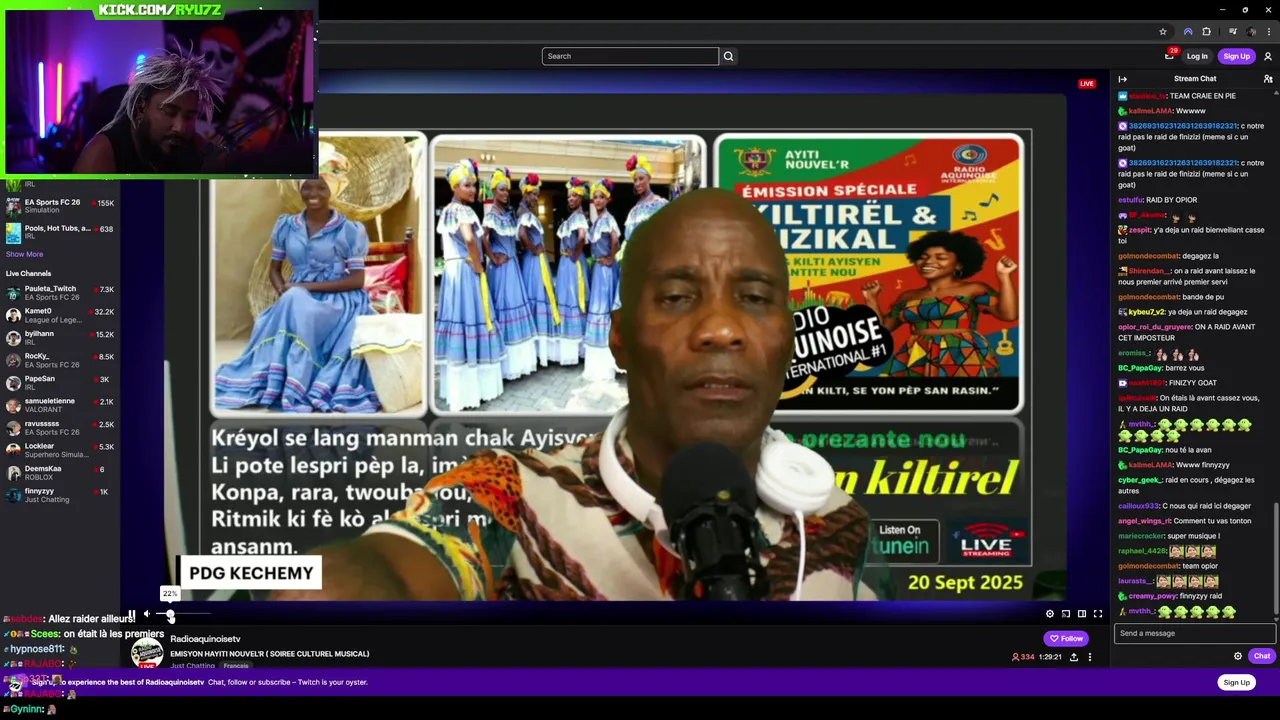Viewport: 1280px width, 720px height.
Task: Open the Just Chatting category link
Action: [192, 666]
